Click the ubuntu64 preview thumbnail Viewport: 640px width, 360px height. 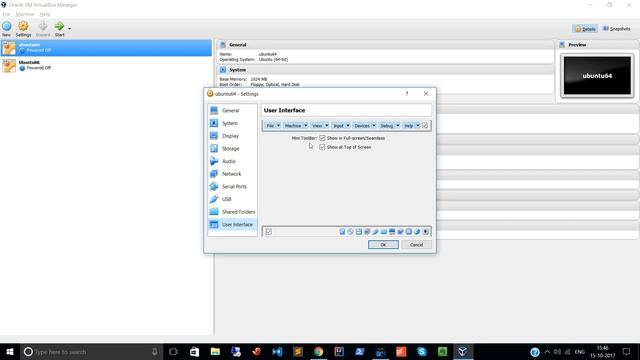(x=597, y=76)
